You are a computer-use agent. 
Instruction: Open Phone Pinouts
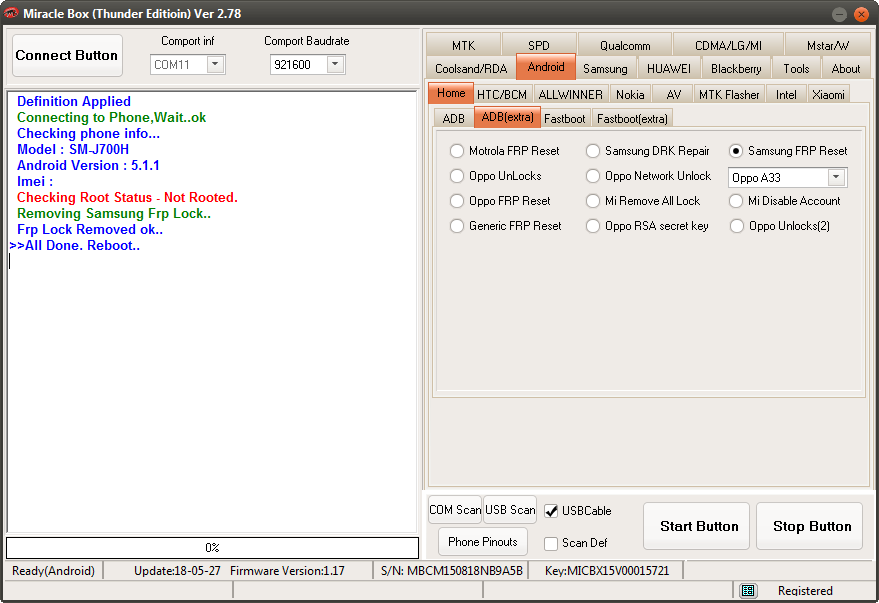(x=483, y=541)
